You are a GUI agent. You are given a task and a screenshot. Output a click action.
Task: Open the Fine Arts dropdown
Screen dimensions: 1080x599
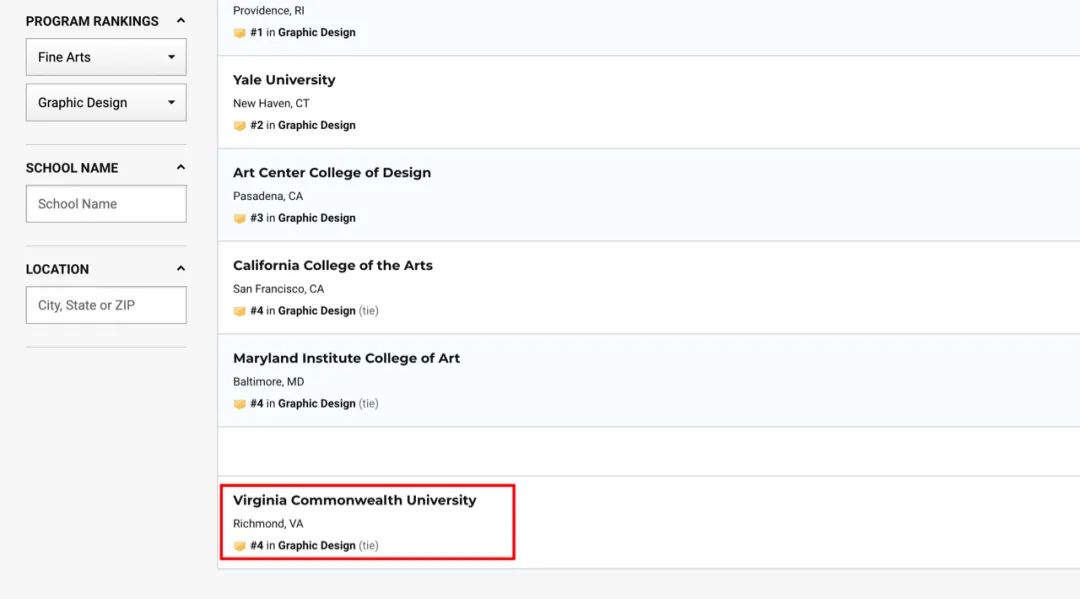pos(106,57)
